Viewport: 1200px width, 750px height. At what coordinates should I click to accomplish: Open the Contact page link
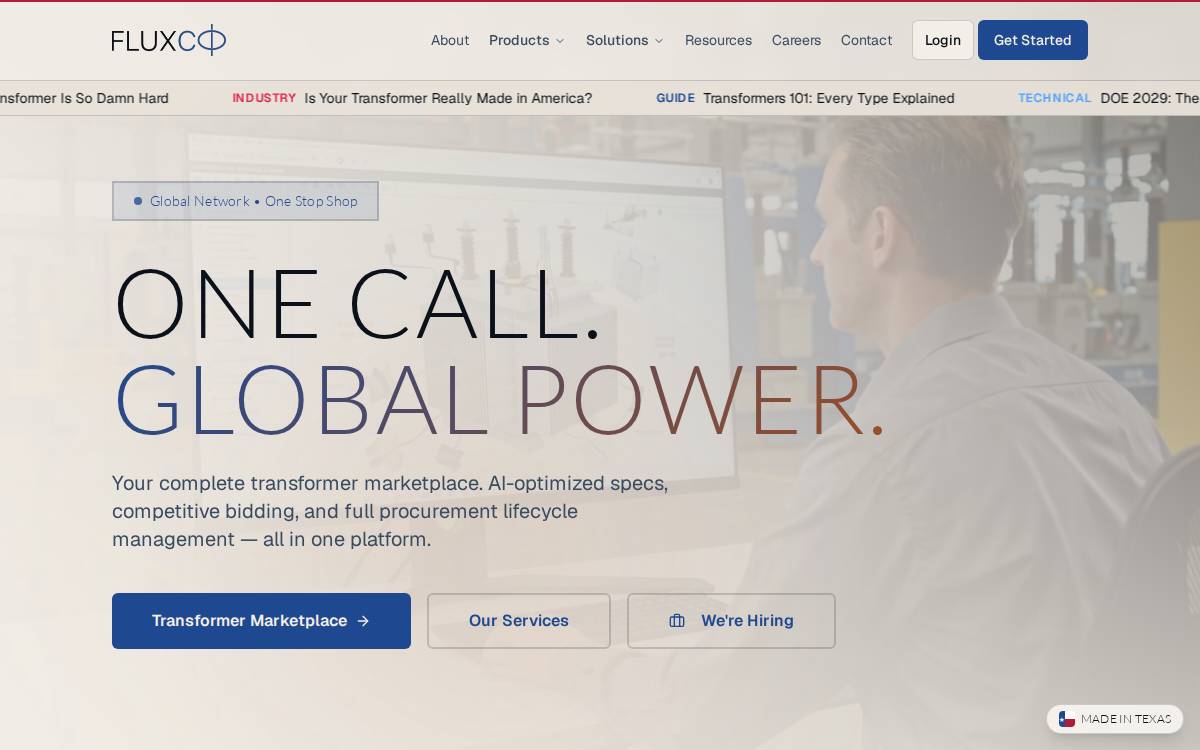pyautogui.click(x=866, y=40)
